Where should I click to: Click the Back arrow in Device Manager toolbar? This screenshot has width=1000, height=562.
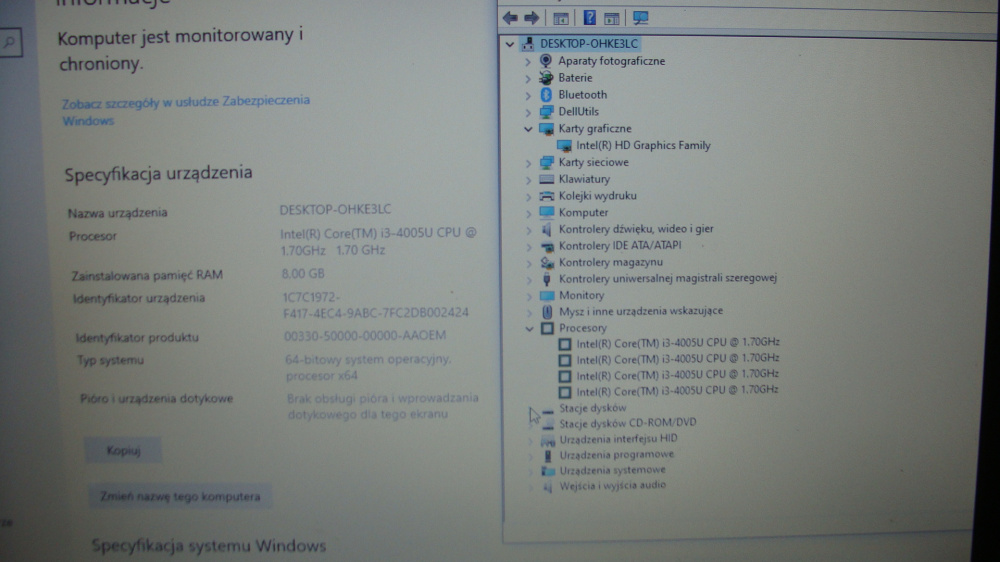point(510,18)
